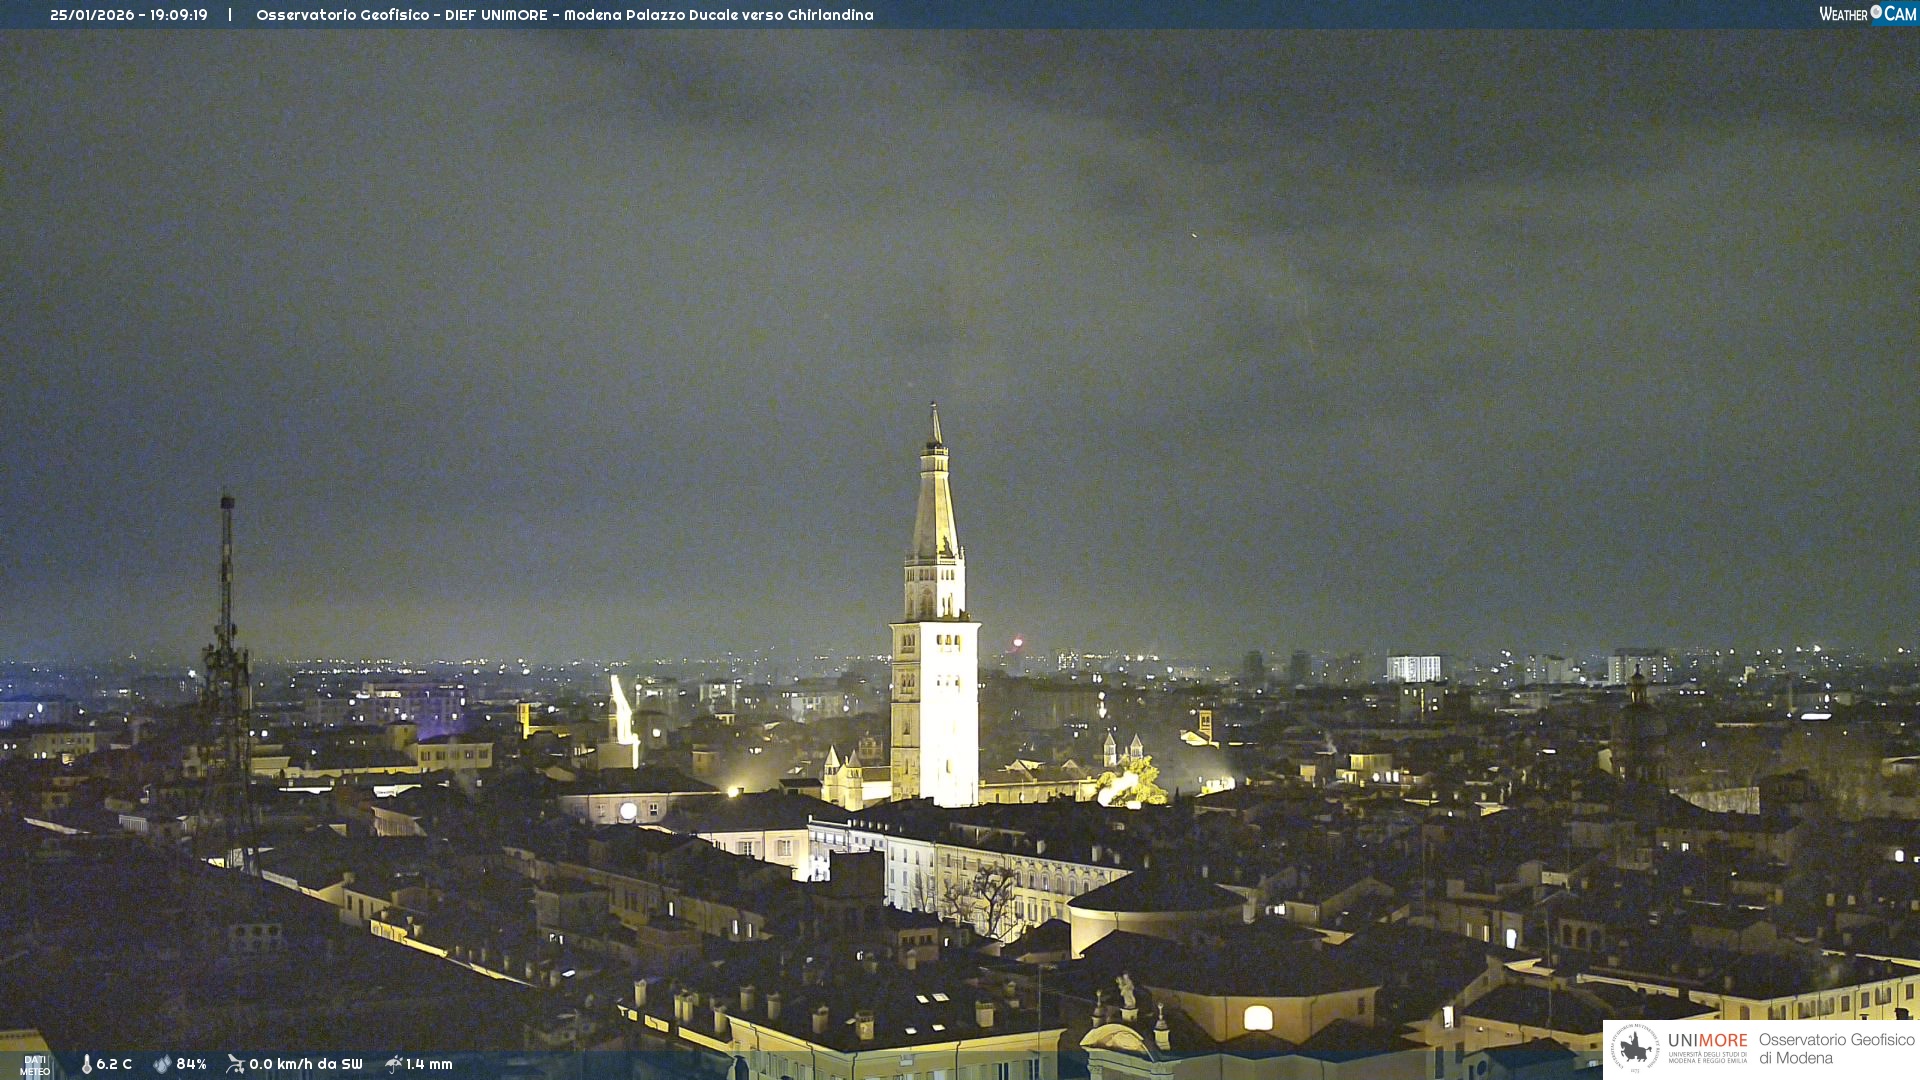Select the 0.0 km/h da SW reading

pos(306,1064)
